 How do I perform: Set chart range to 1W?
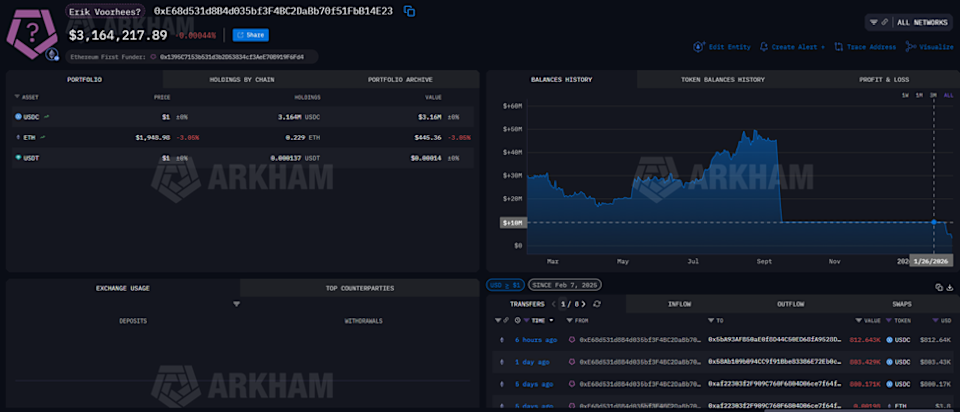tap(905, 96)
